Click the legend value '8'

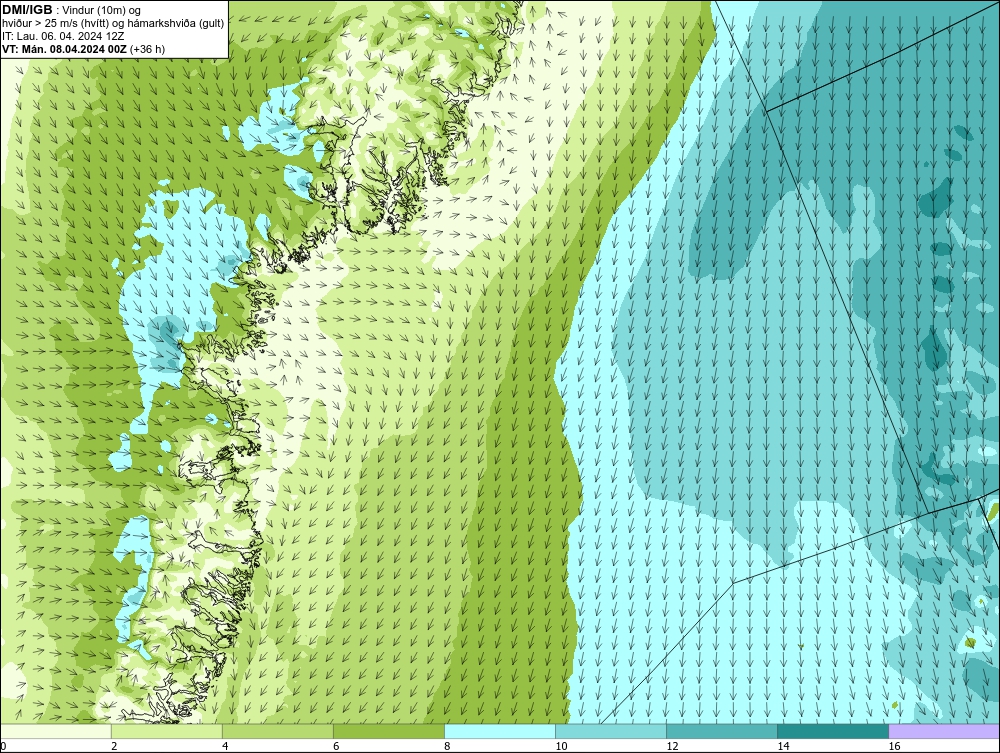tap(448, 746)
